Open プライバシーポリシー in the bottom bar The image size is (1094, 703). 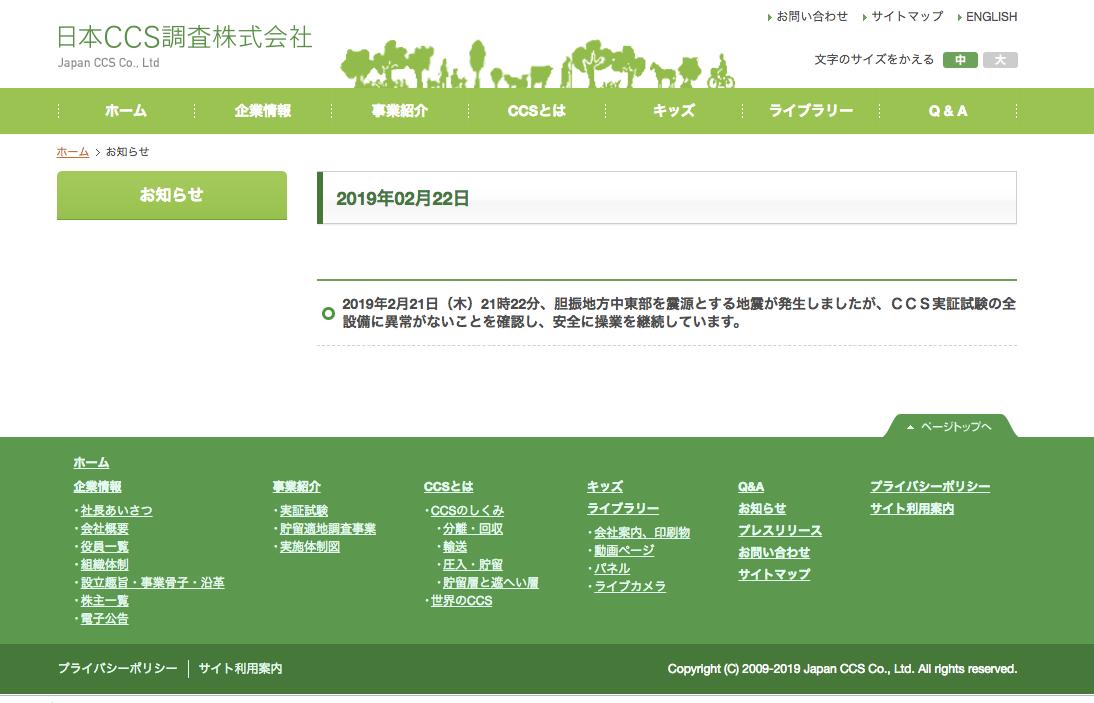click(117, 668)
